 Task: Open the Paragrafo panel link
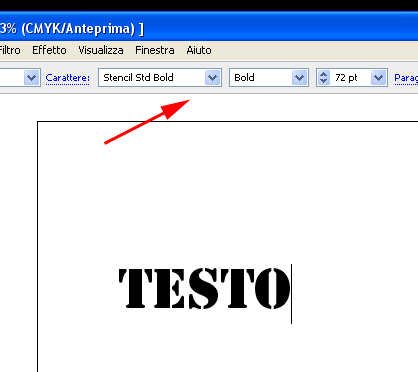406,78
